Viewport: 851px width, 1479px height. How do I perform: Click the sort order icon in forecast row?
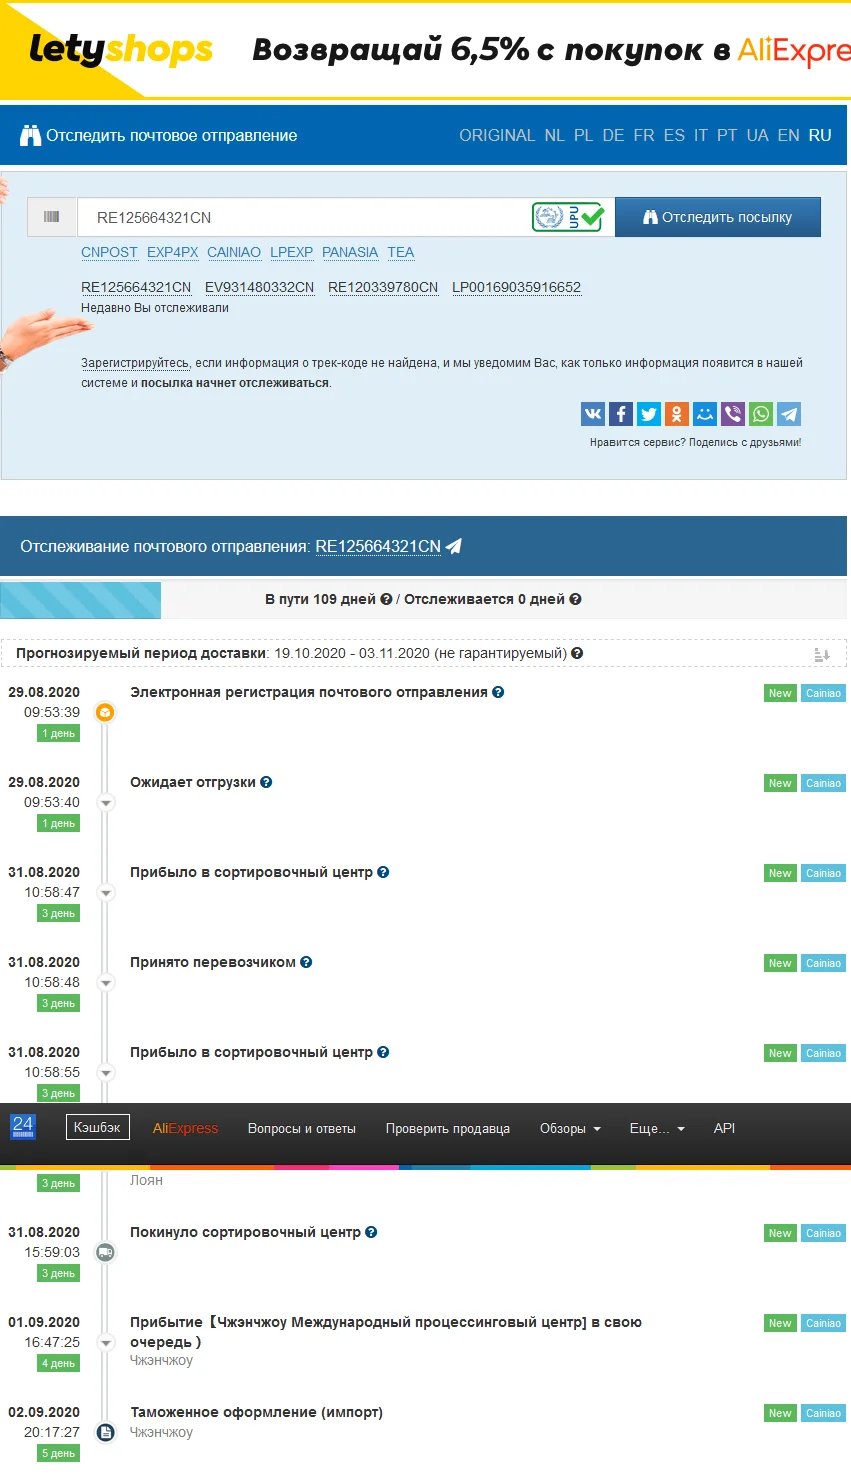(x=822, y=654)
